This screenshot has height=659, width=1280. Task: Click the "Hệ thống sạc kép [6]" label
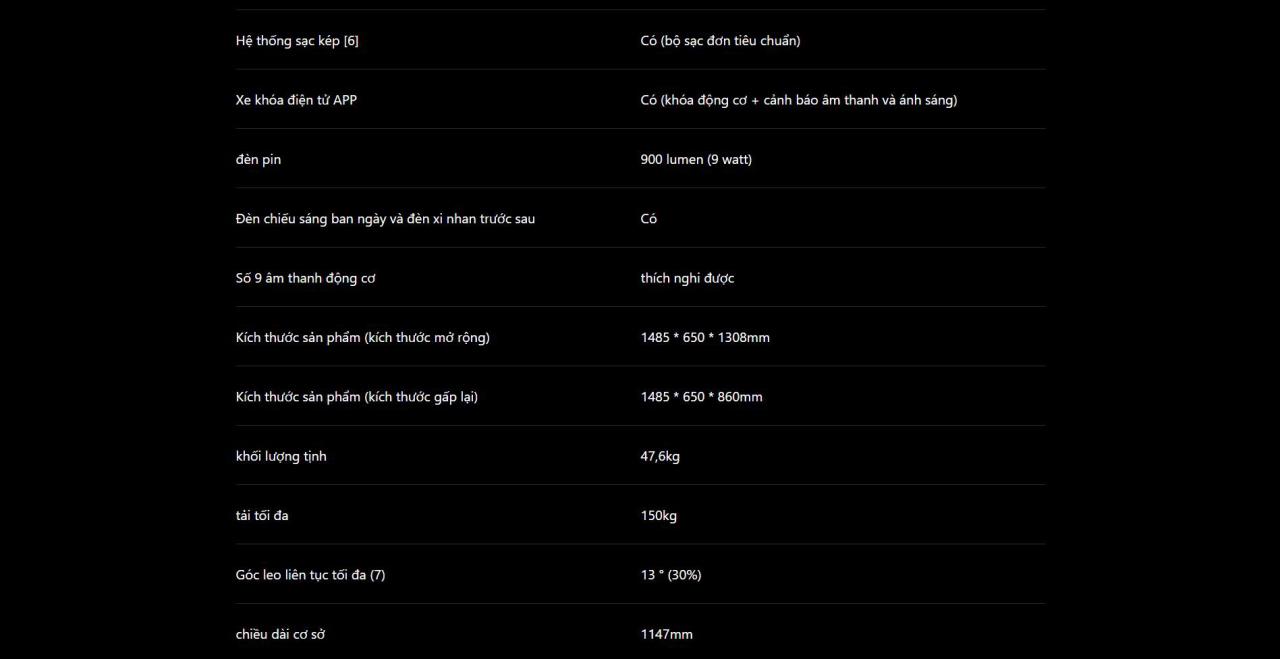(297, 41)
